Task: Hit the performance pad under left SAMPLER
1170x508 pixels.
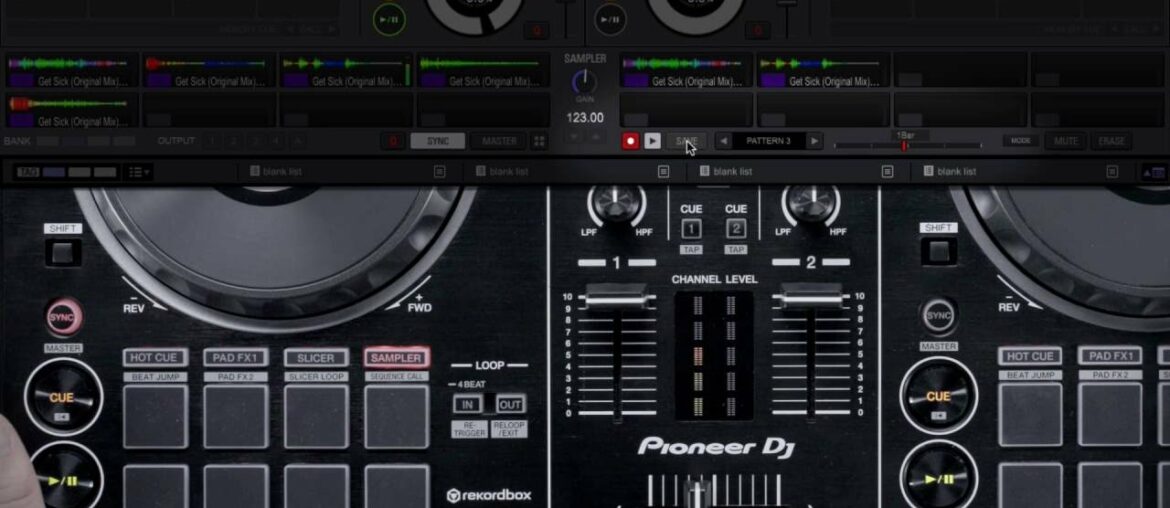Action: (x=397, y=417)
